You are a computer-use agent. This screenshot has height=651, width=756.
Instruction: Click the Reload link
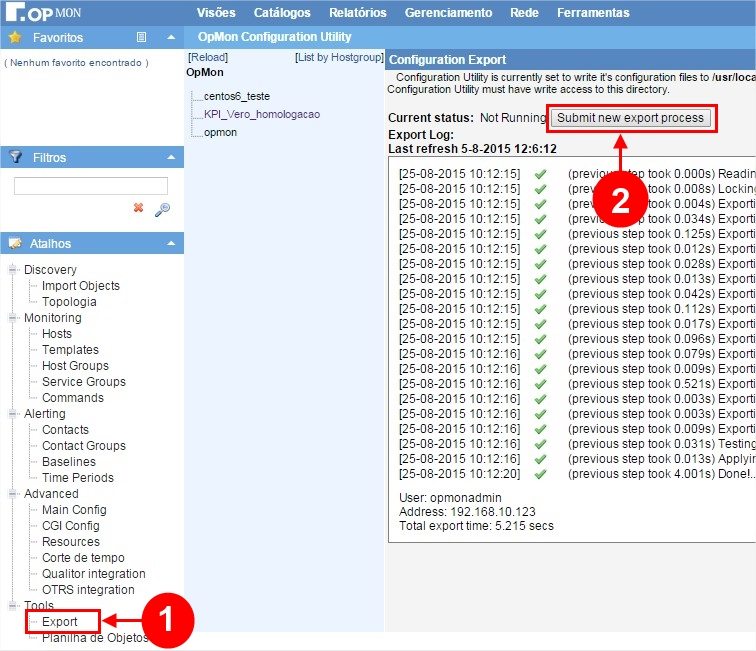click(x=208, y=58)
